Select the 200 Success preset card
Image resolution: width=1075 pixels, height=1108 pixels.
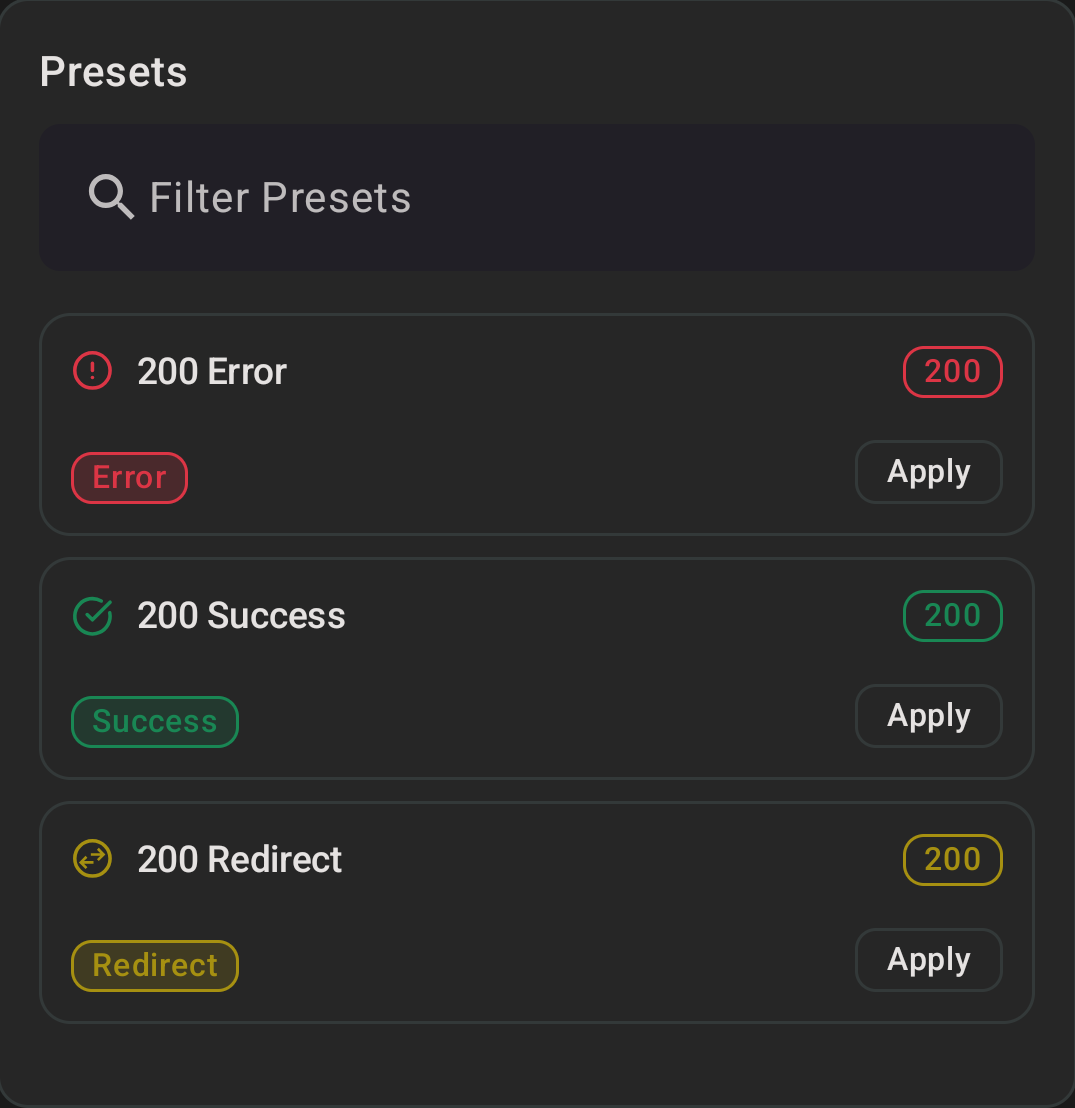(x=537, y=668)
